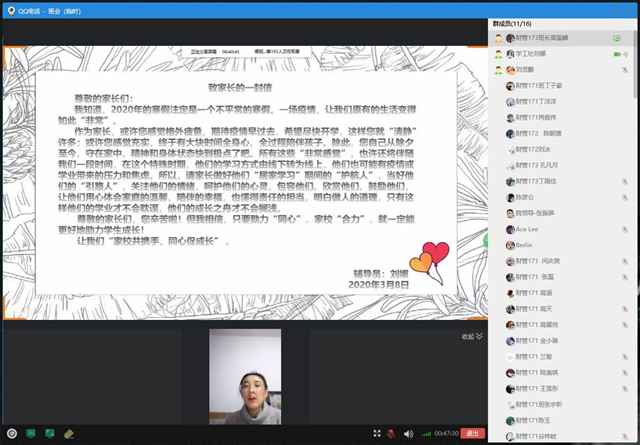
Task: Click the red exit call button
Action: [x=473, y=433]
